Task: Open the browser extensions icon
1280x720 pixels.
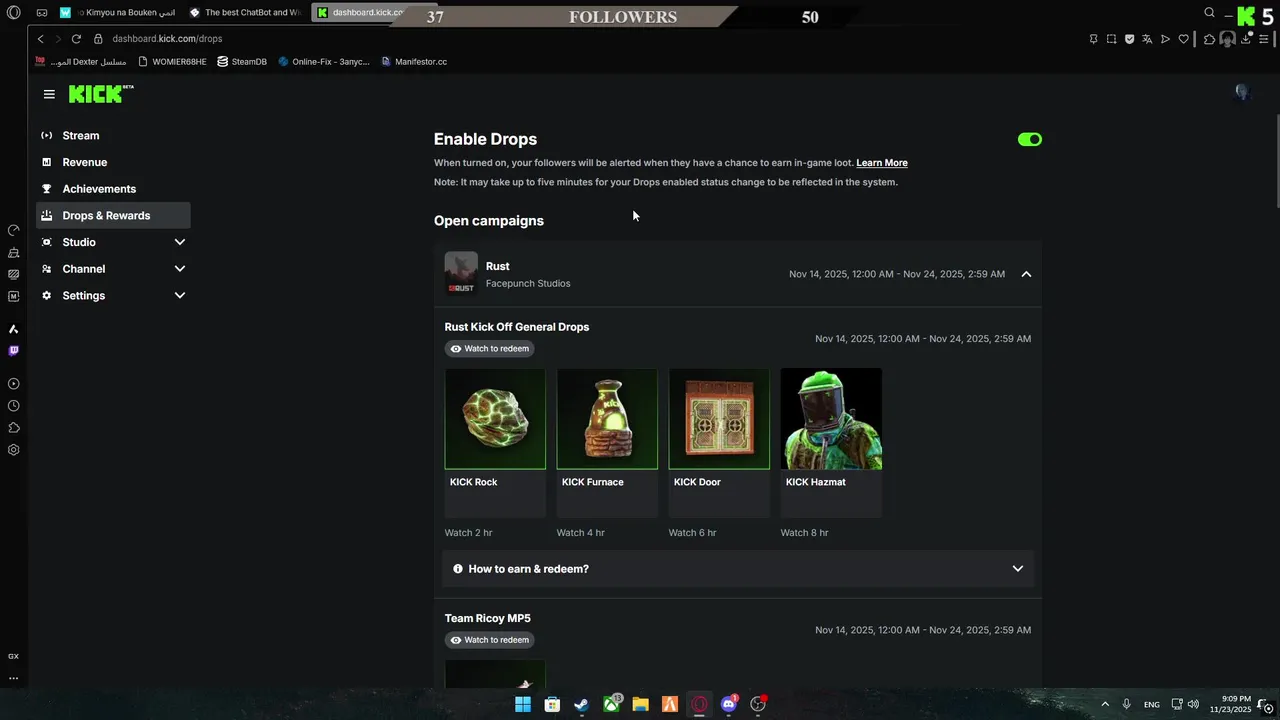Action: coord(1209,39)
